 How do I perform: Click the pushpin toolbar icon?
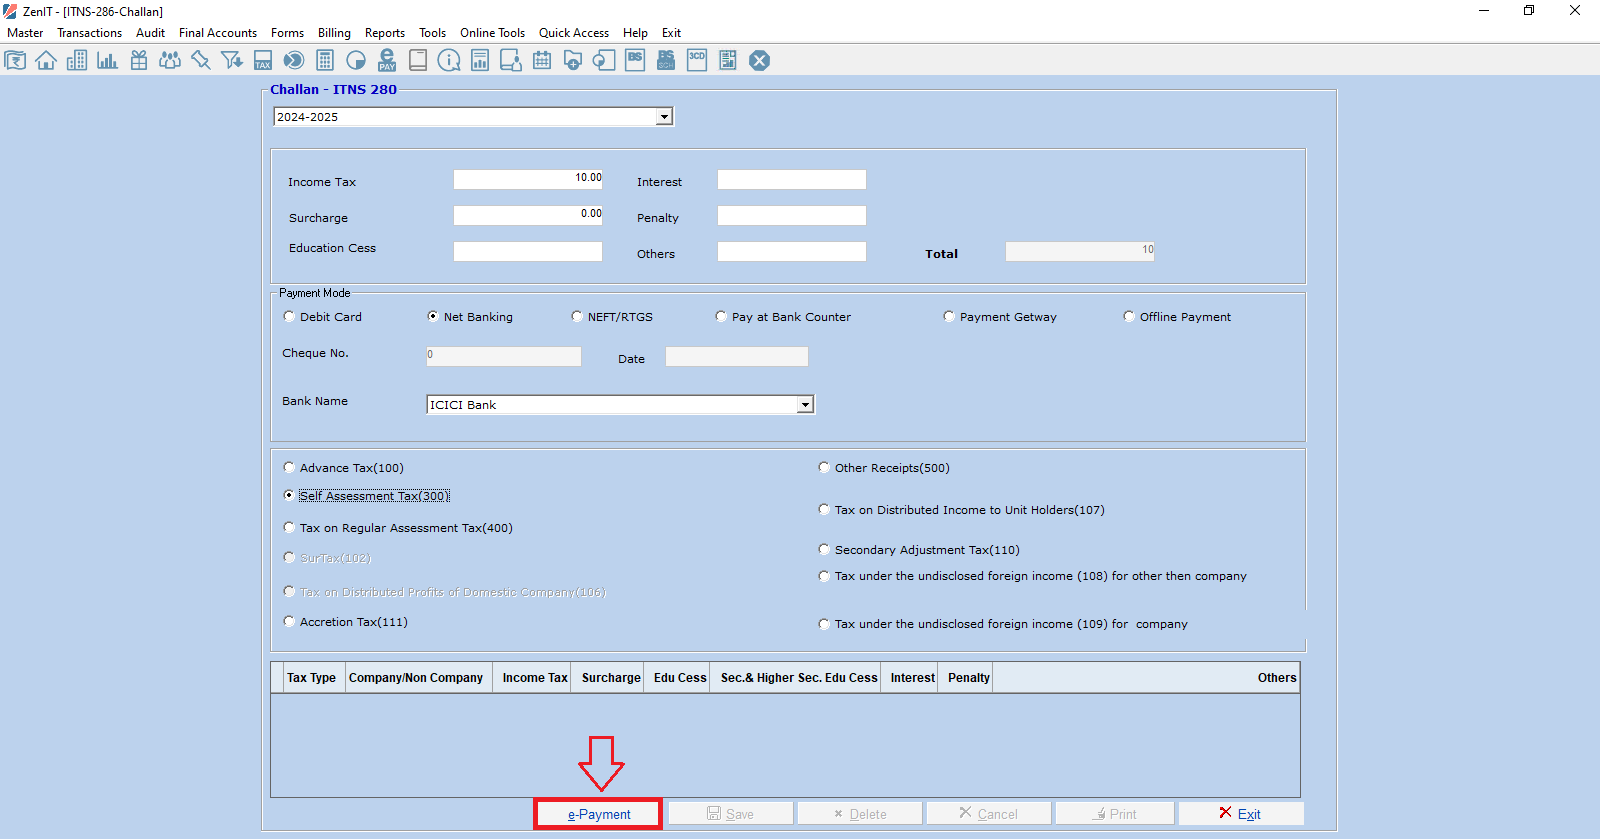pos(201,60)
